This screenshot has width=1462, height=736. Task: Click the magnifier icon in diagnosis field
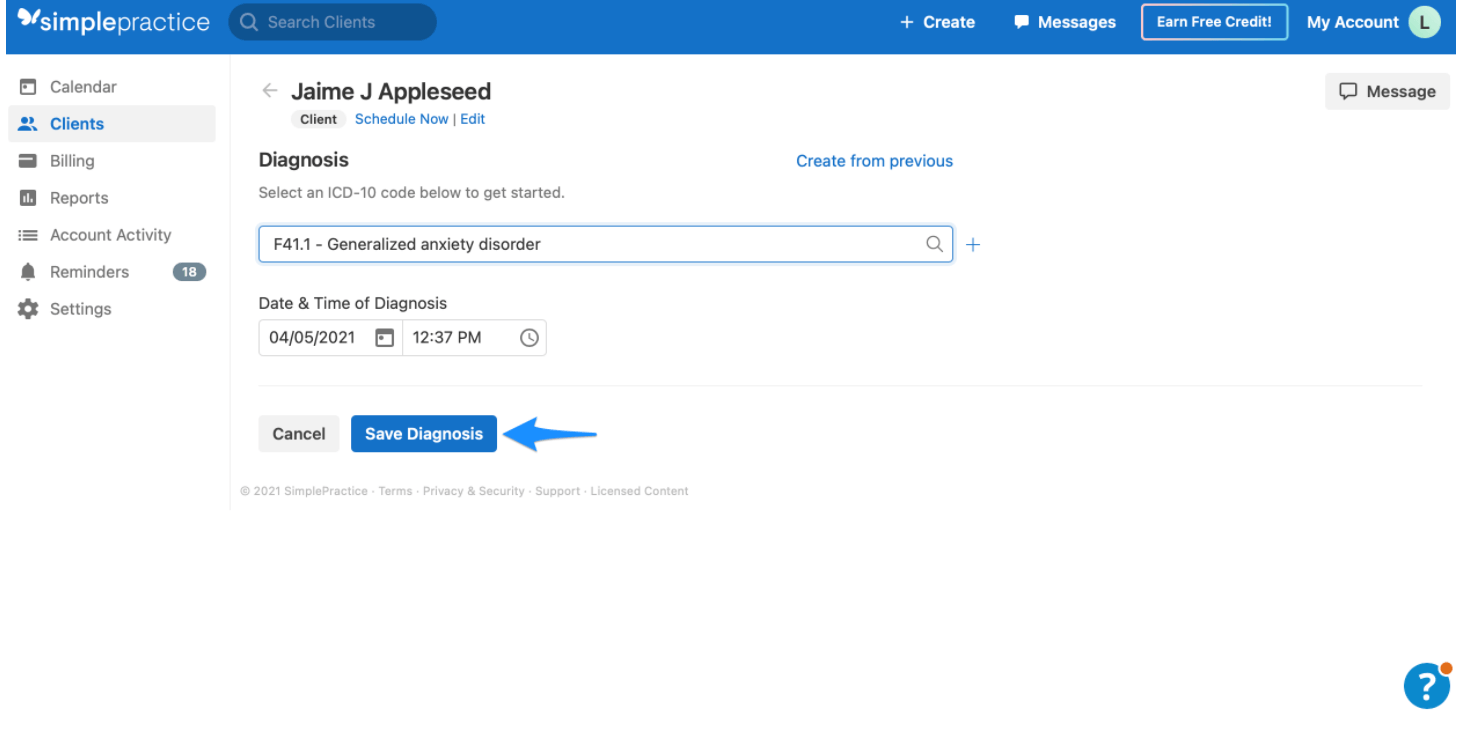[x=934, y=244]
